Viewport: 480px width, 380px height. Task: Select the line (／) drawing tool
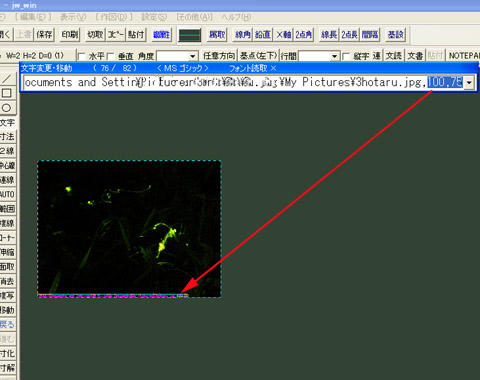(x=7, y=79)
